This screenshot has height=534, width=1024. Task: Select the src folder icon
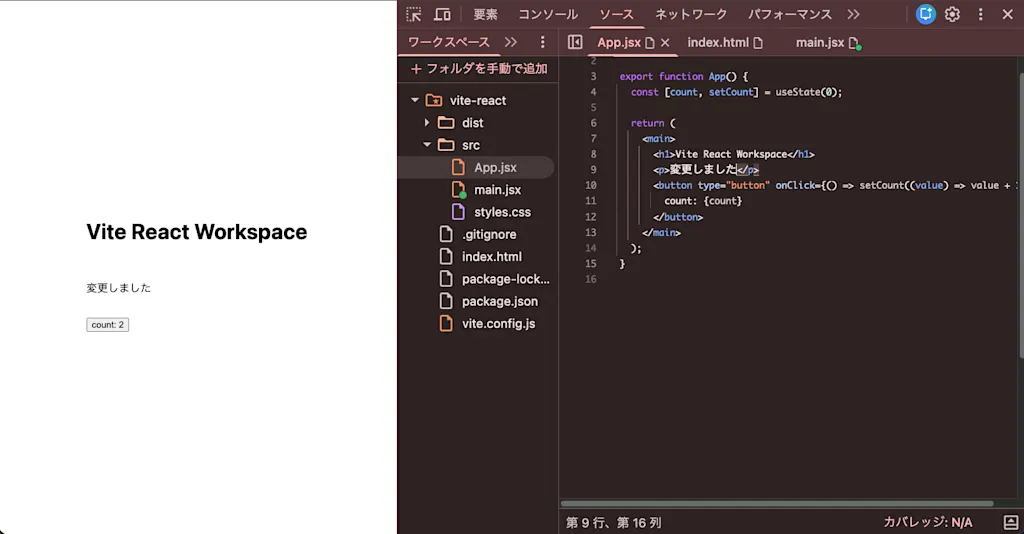446,145
